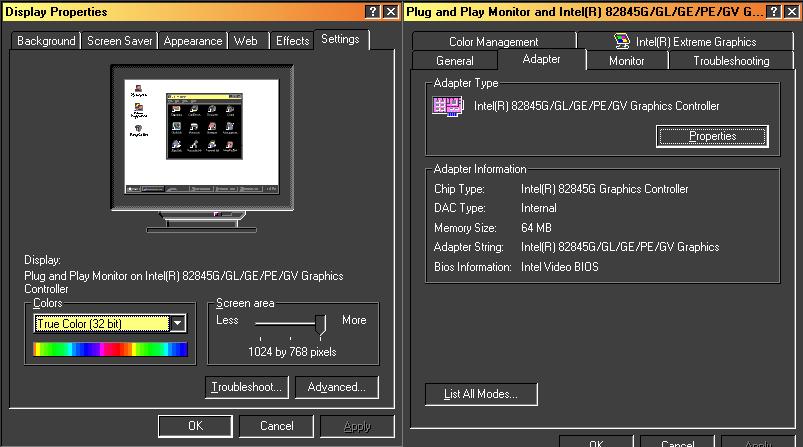Click the "More" label of Screen area
803x447 pixels.
(x=354, y=320)
